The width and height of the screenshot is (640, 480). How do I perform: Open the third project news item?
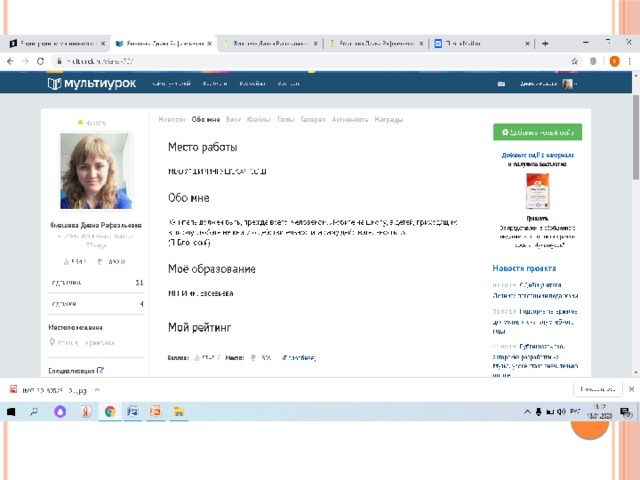tap(535, 361)
